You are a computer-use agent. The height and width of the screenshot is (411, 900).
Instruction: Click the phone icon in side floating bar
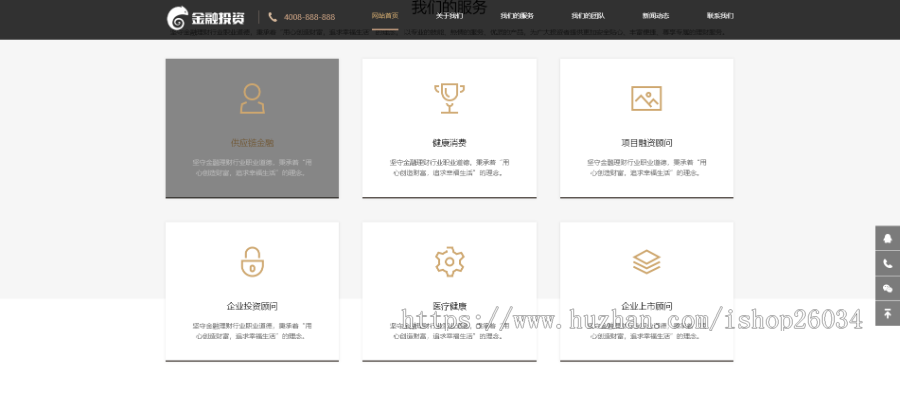pyautogui.click(x=887, y=263)
